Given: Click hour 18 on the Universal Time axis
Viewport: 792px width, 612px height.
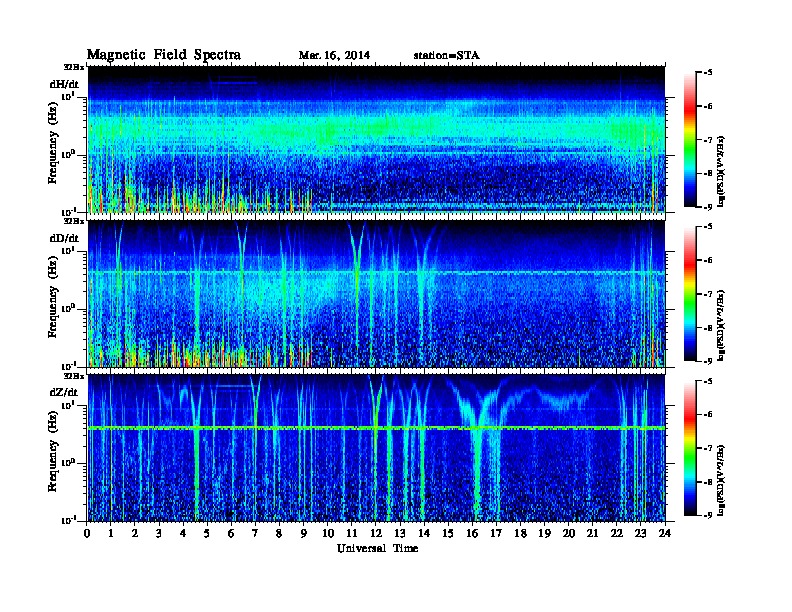Looking at the screenshot, I should point(520,533).
